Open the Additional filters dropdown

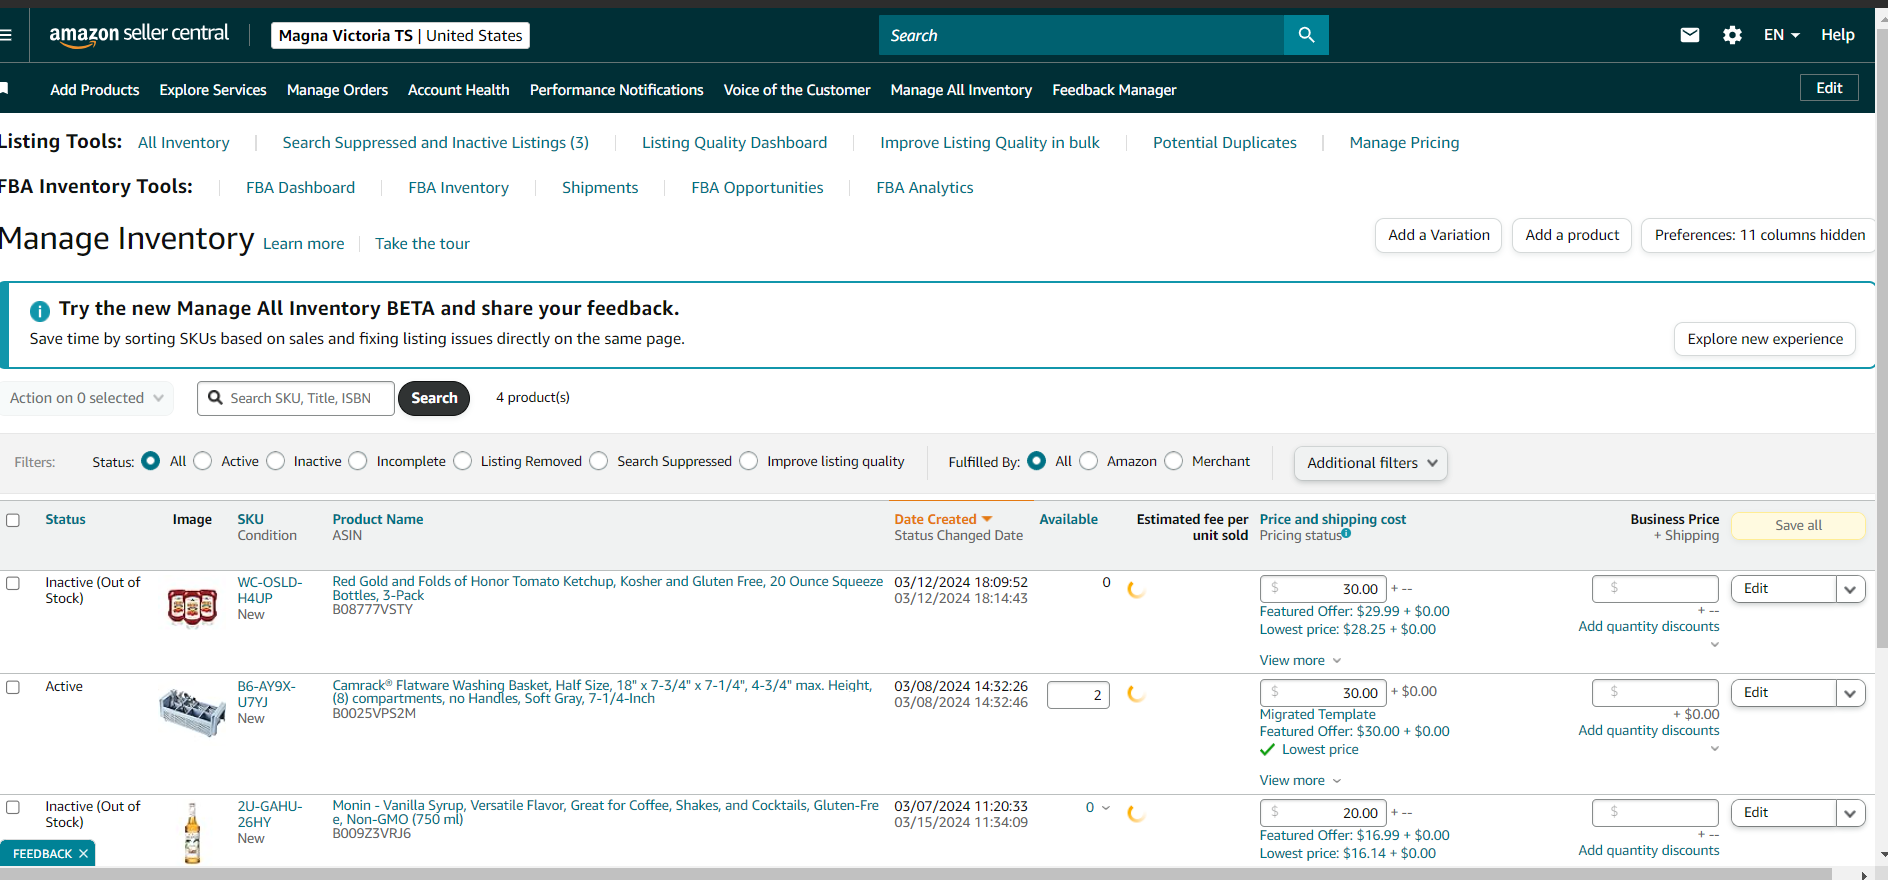tap(1371, 463)
